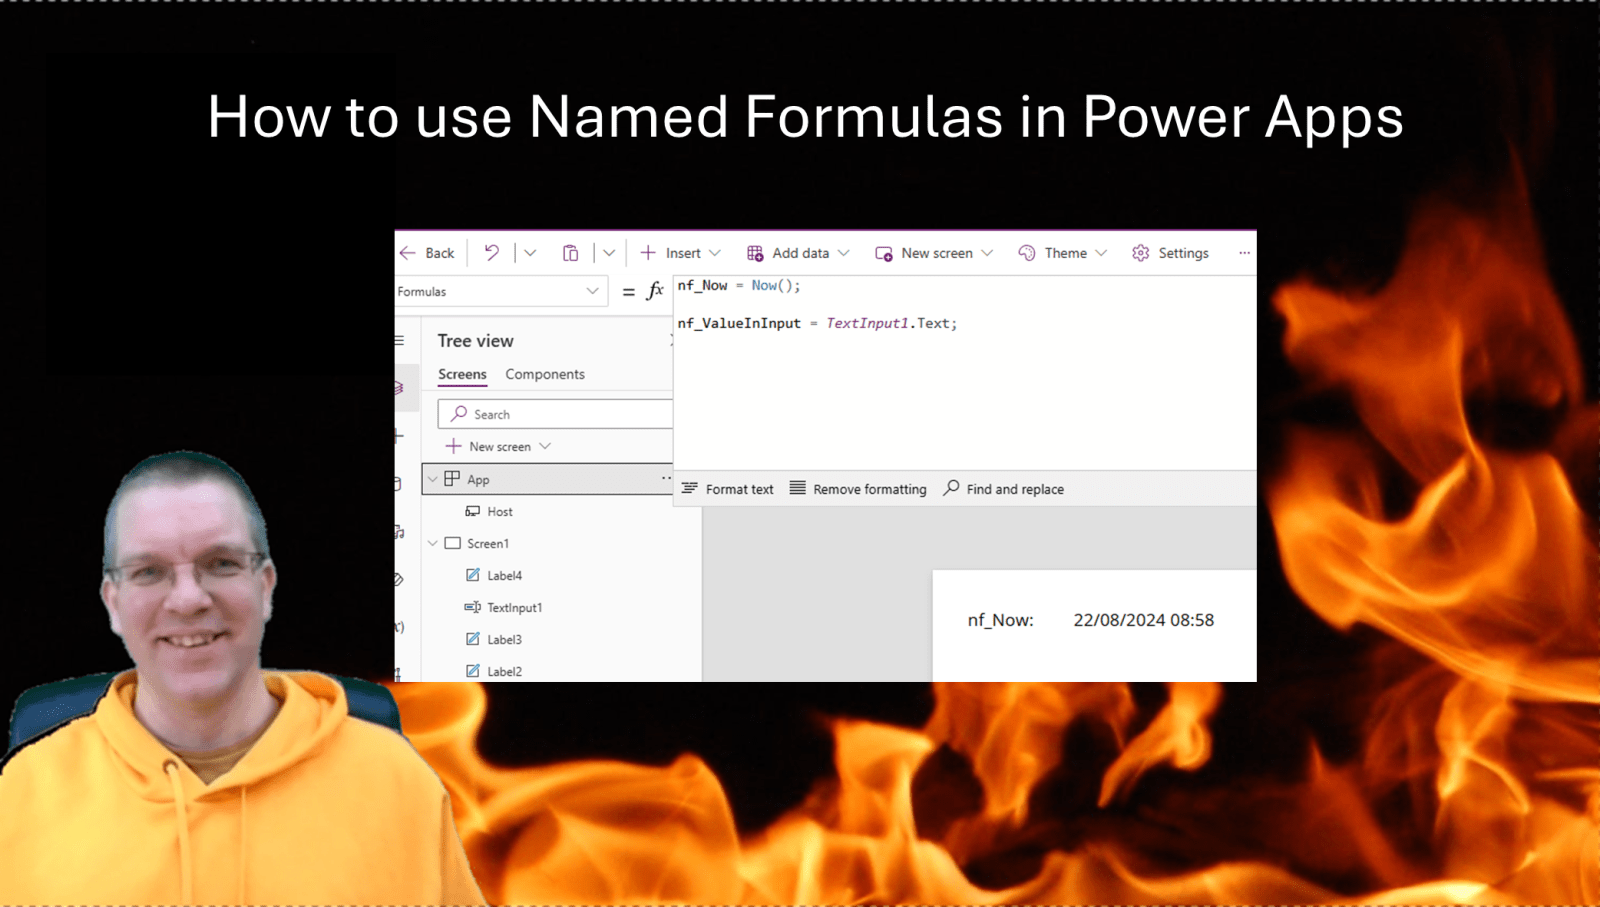The image size is (1600, 907).
Task: Create a screen with New screen in the toolbar
Action: (932, 253)
